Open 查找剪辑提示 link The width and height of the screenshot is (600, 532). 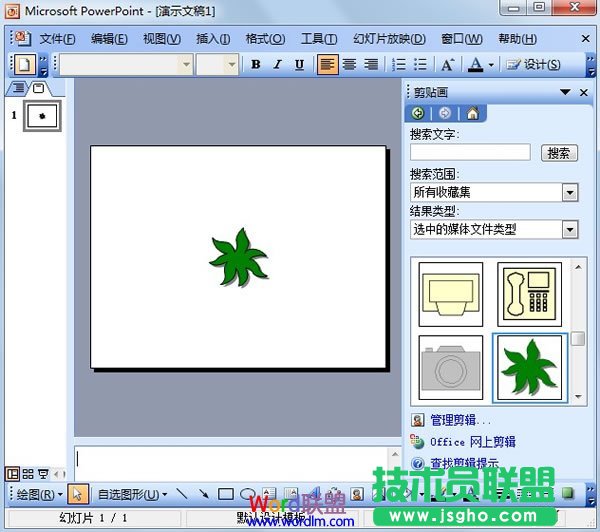(465, 463)
